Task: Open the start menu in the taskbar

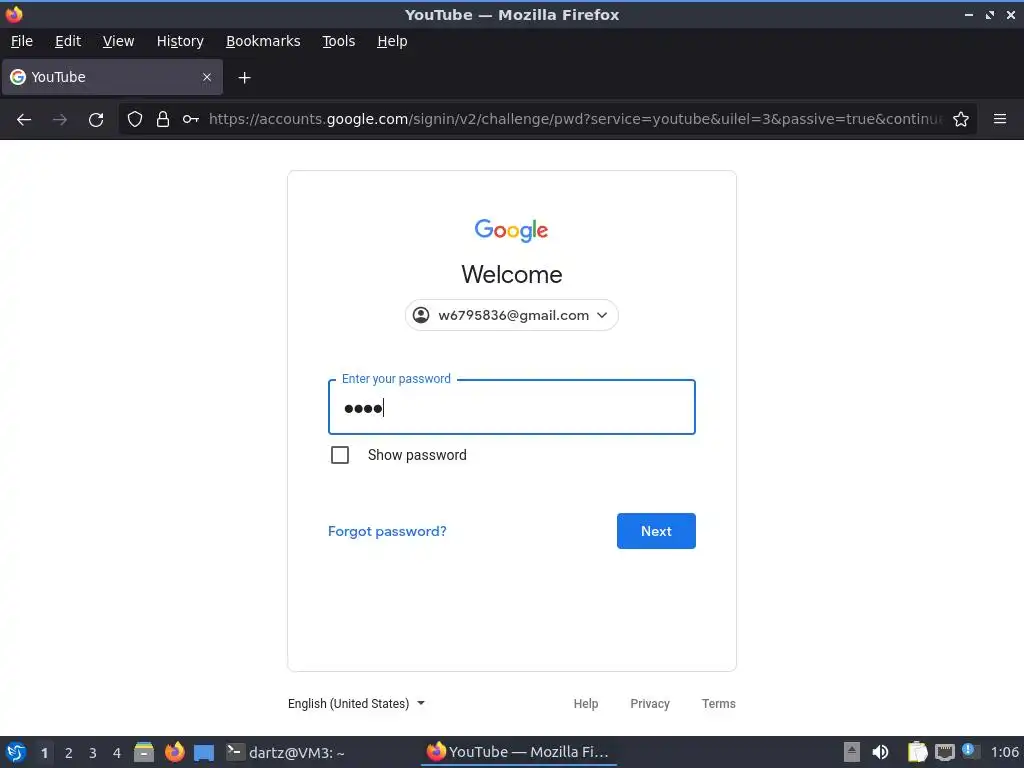Action: 16,752
